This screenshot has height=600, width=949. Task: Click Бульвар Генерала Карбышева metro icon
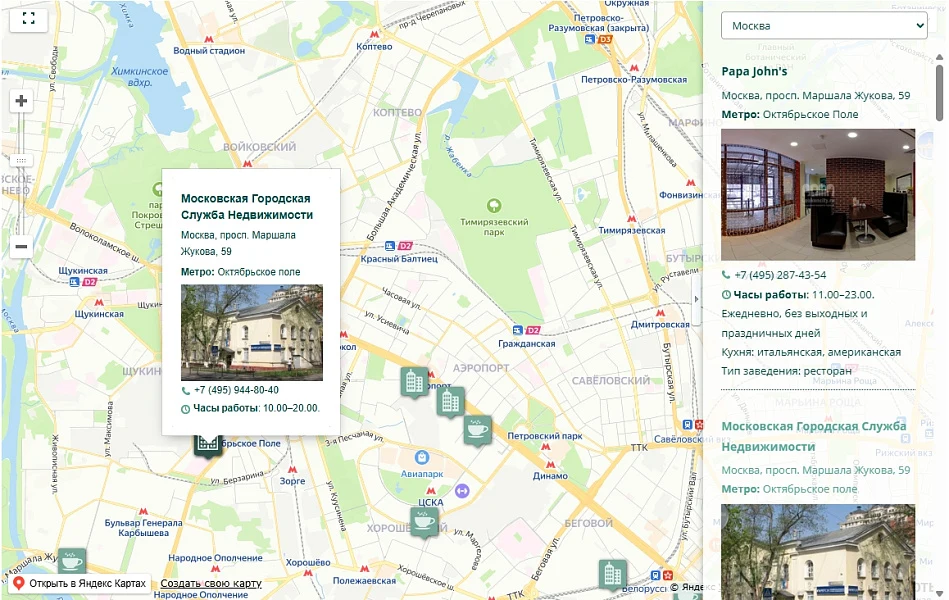(x=143, y=512)
